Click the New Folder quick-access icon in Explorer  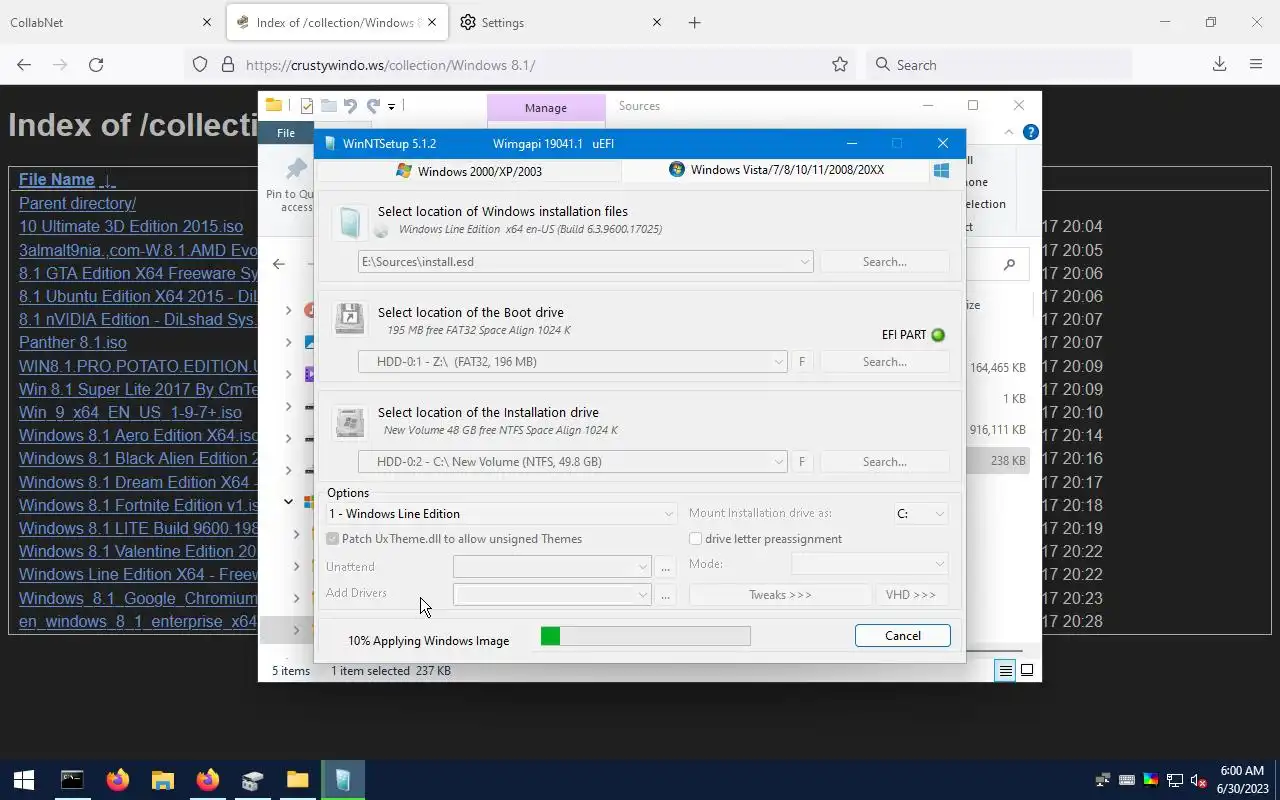coord(328,106)
